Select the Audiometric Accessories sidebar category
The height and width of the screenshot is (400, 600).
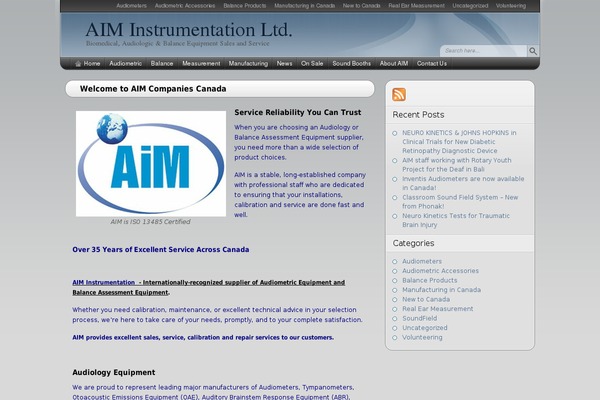440,271
